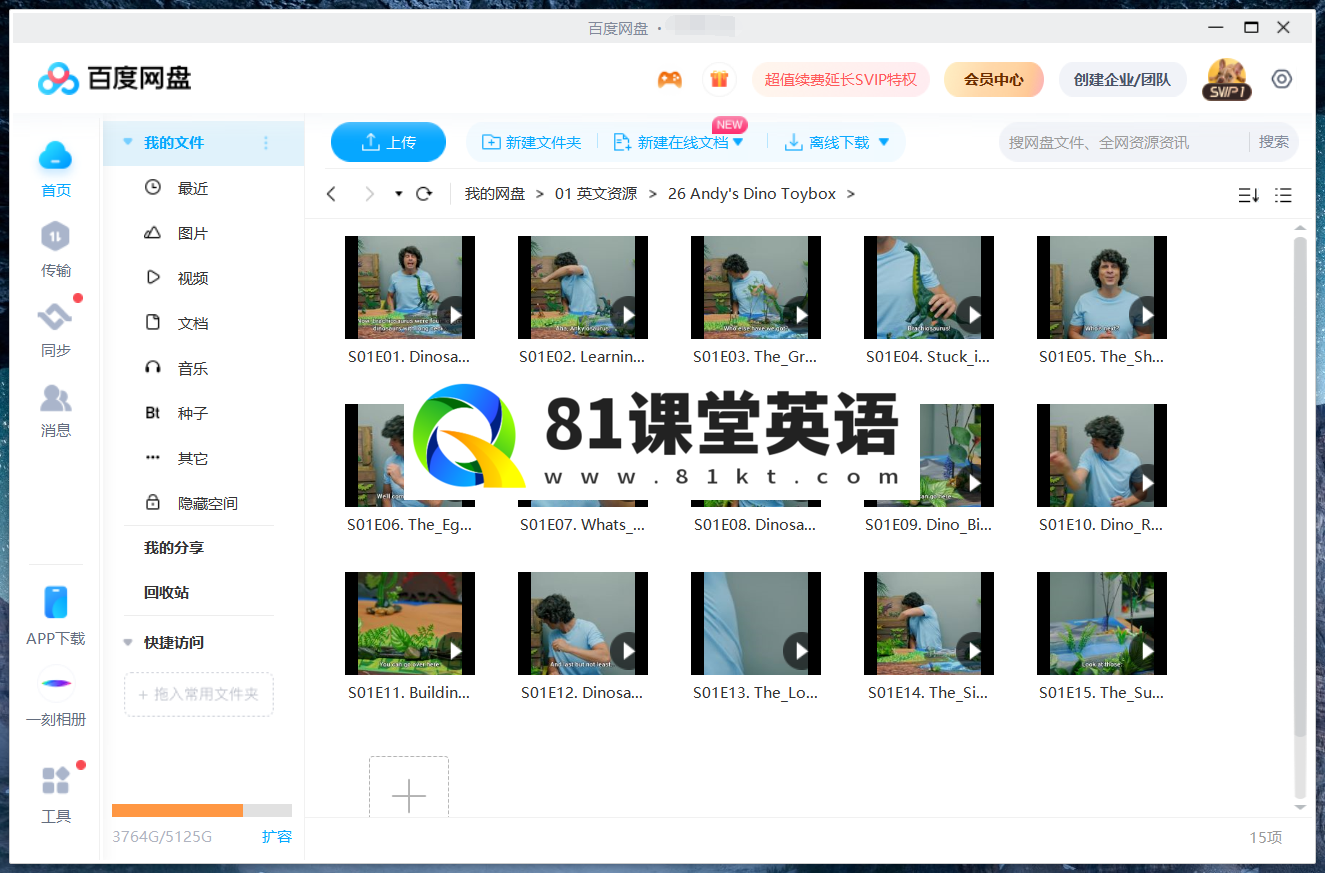The width and height of the screenshot is (1325, 873).
Task: Open the S01E04 Stuck_i... video thumbnail
Action: point(929,288)
